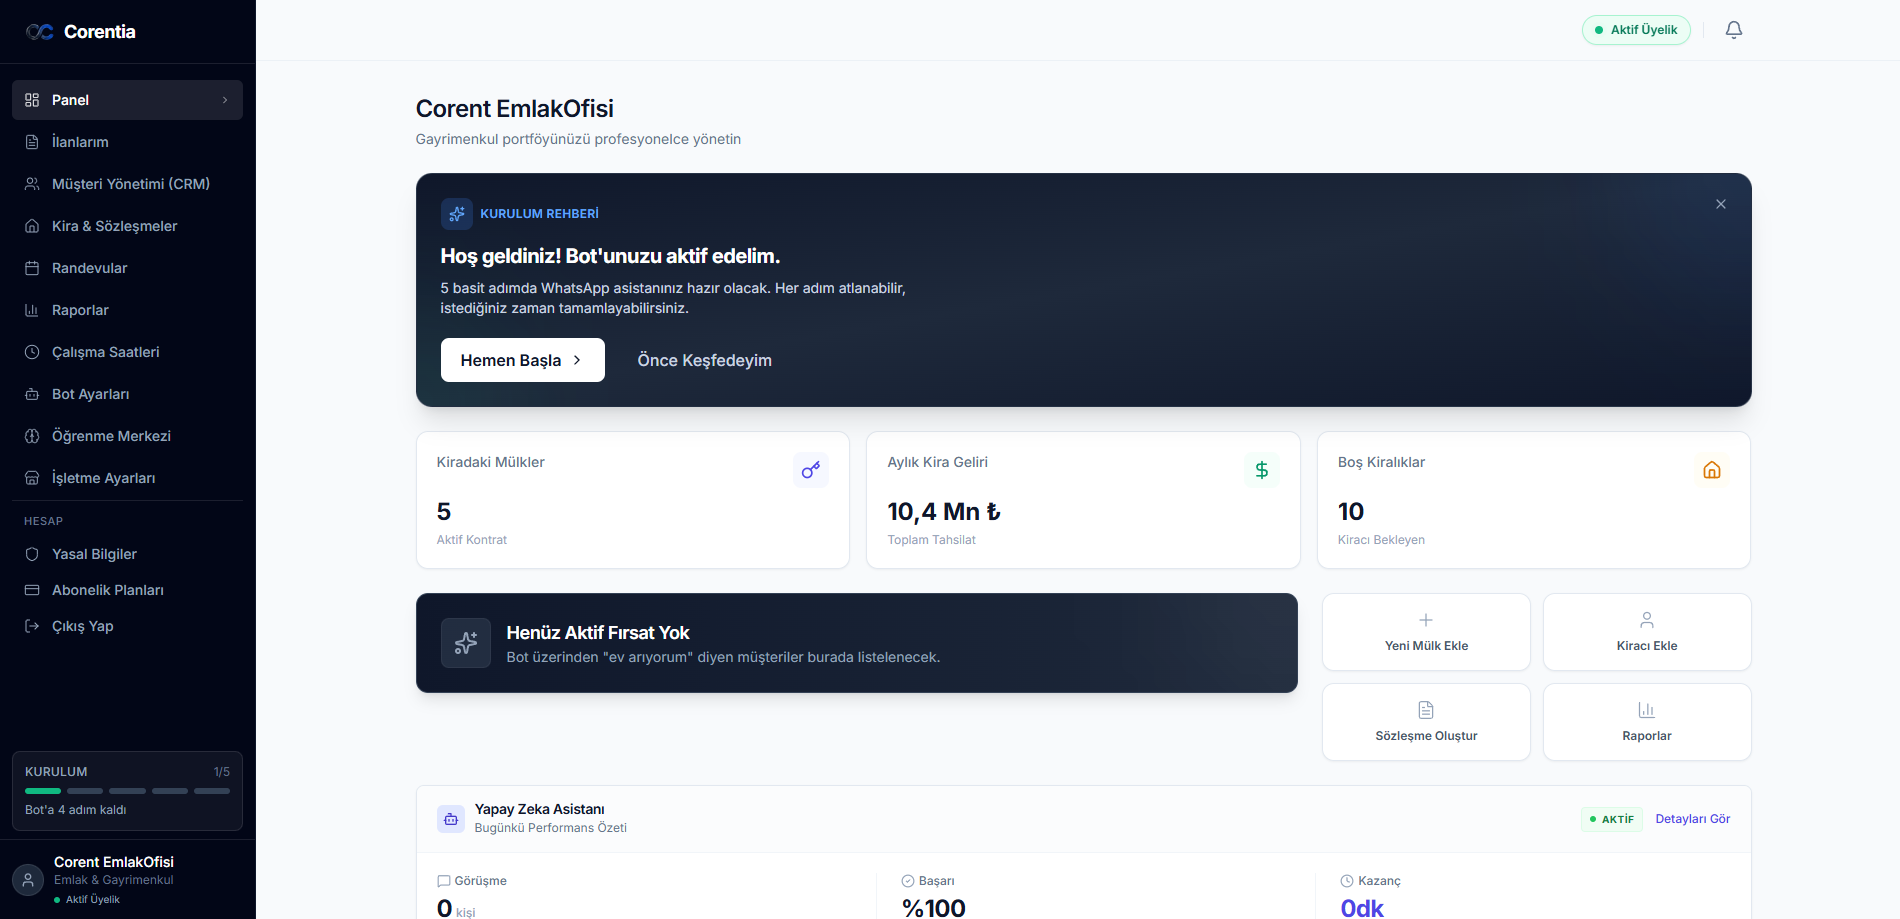The image size is (1900, 919).
Task: Go to Müşteri Yönetimi (CRM)
Action: click(x=130, y=184)
